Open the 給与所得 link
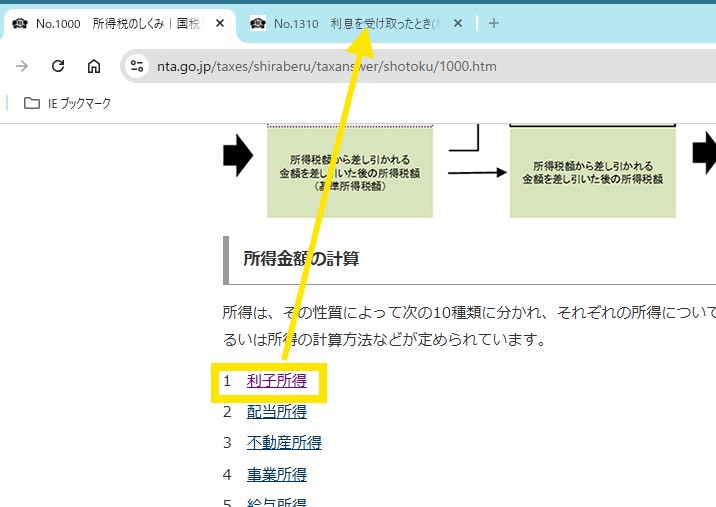 coord(277,502)
